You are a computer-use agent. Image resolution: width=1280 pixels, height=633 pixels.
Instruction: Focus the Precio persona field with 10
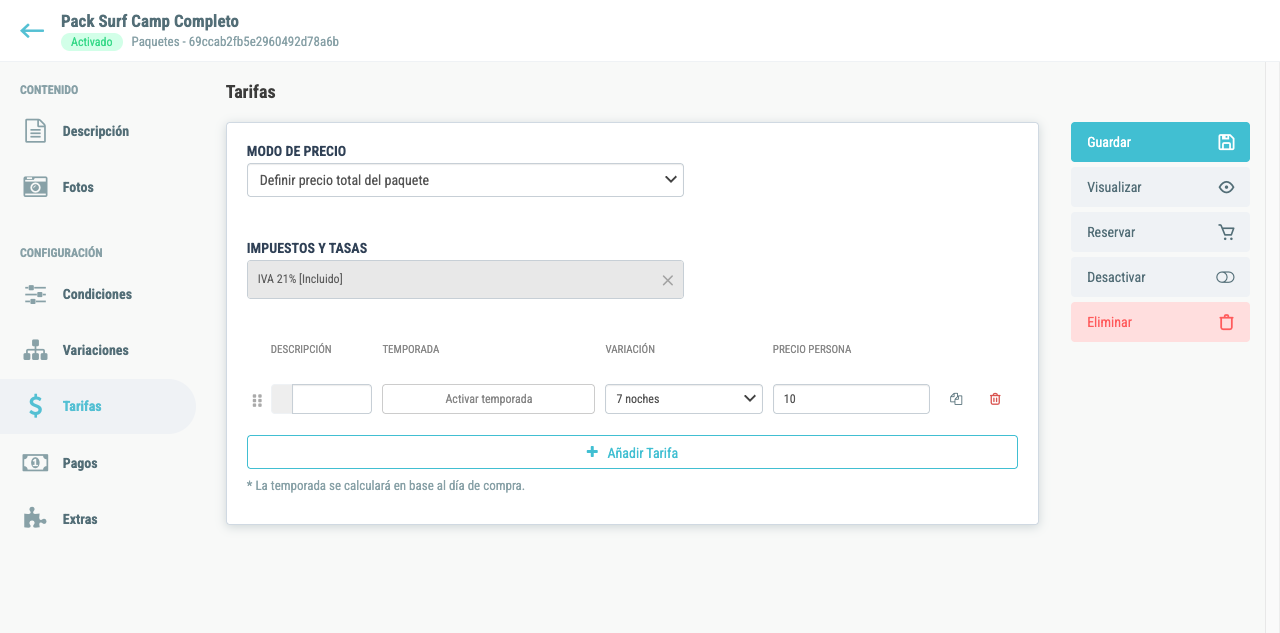click(851, 399)
